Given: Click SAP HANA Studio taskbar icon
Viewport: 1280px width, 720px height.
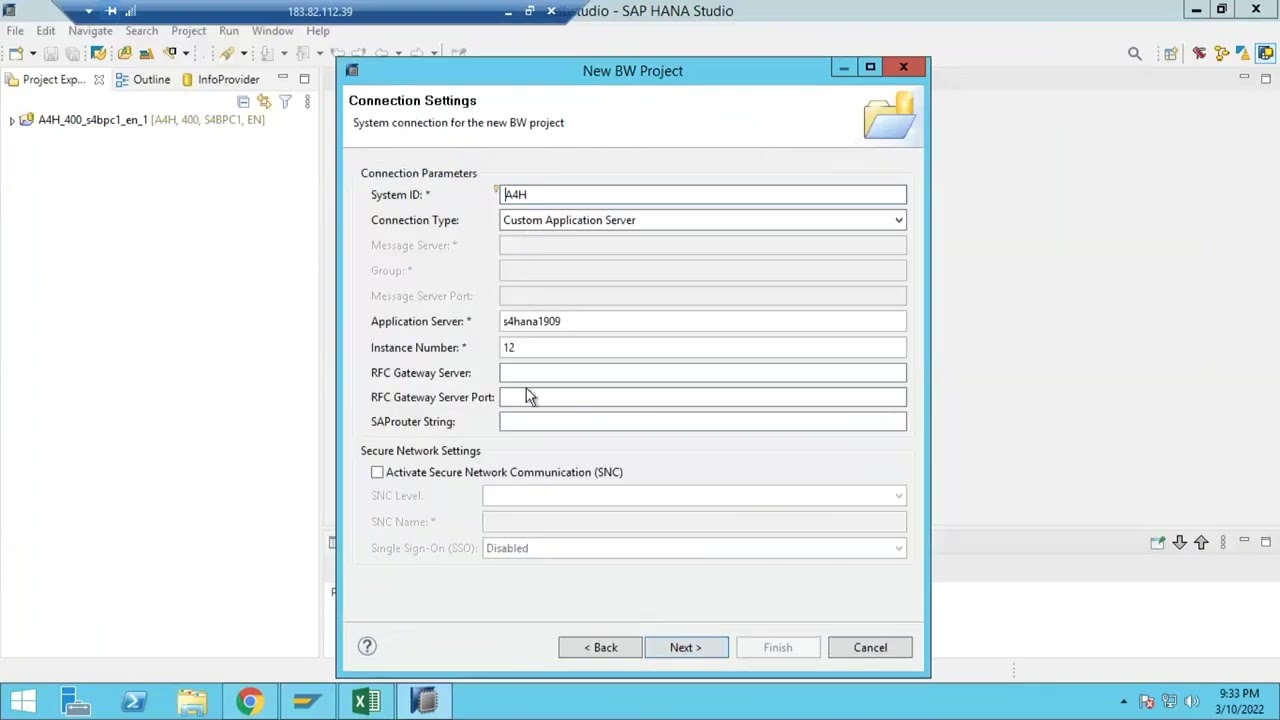Looking at the screenshot, I should 424,701.
